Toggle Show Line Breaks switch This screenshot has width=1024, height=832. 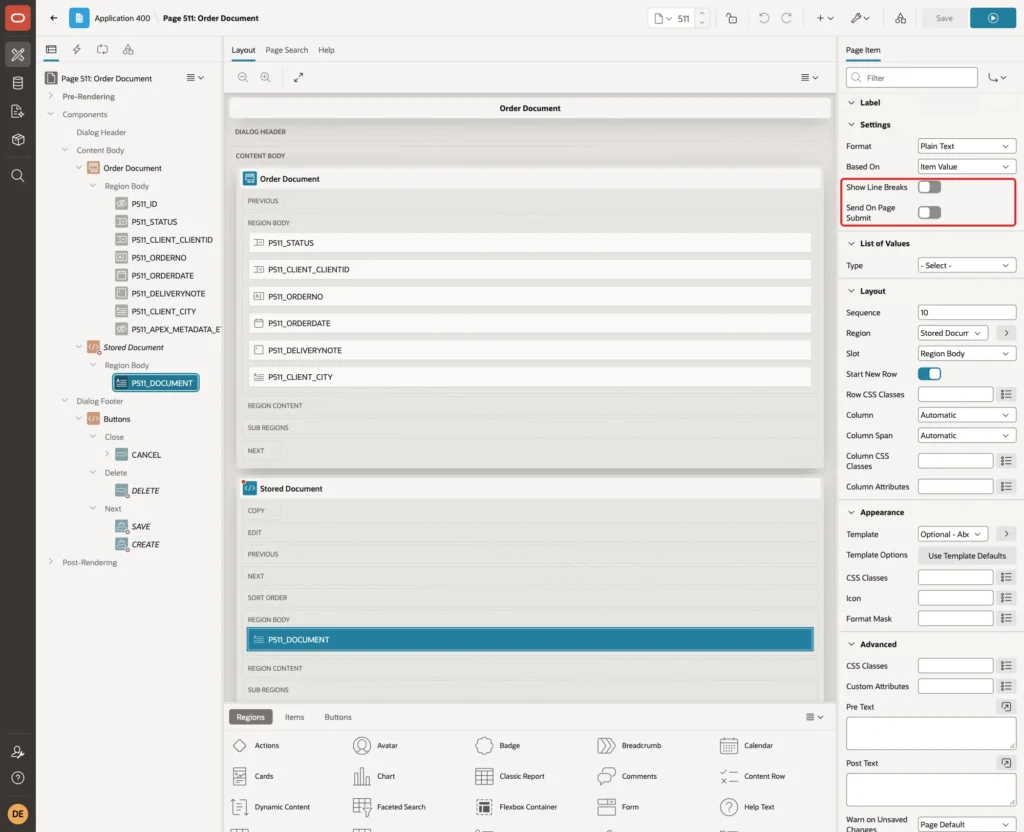pyautogui.click(x=929, y=187)
